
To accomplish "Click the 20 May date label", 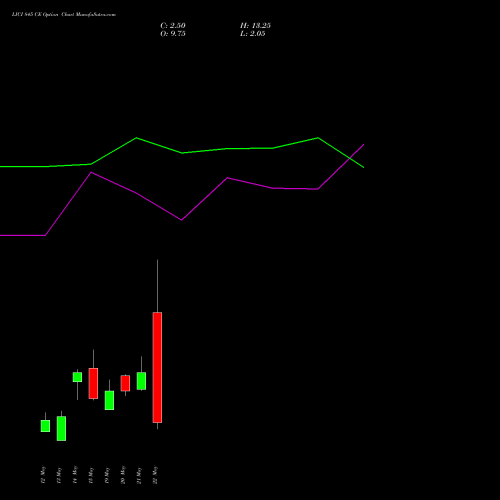I will click(123, 475).
